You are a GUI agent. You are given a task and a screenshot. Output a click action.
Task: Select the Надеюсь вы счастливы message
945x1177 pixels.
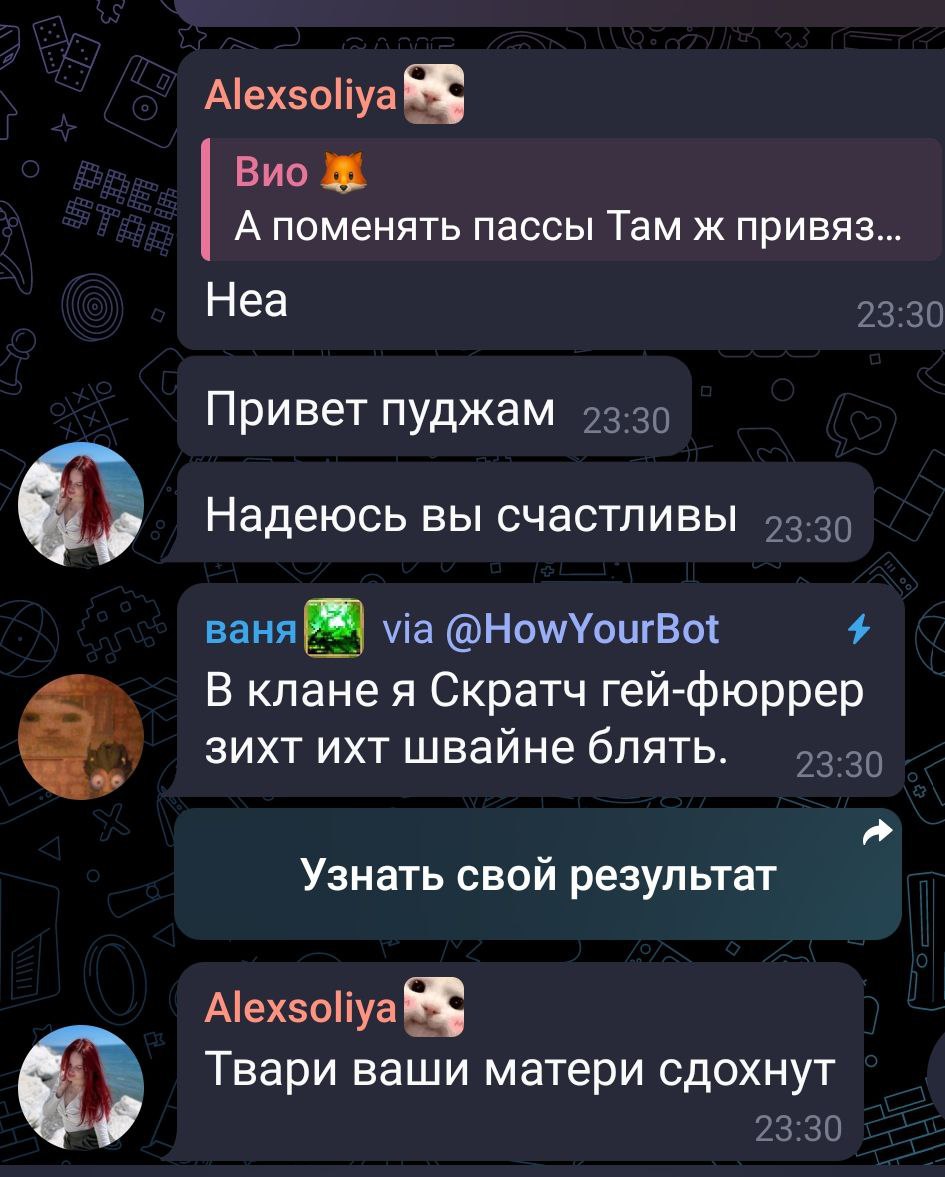point(525,512)
